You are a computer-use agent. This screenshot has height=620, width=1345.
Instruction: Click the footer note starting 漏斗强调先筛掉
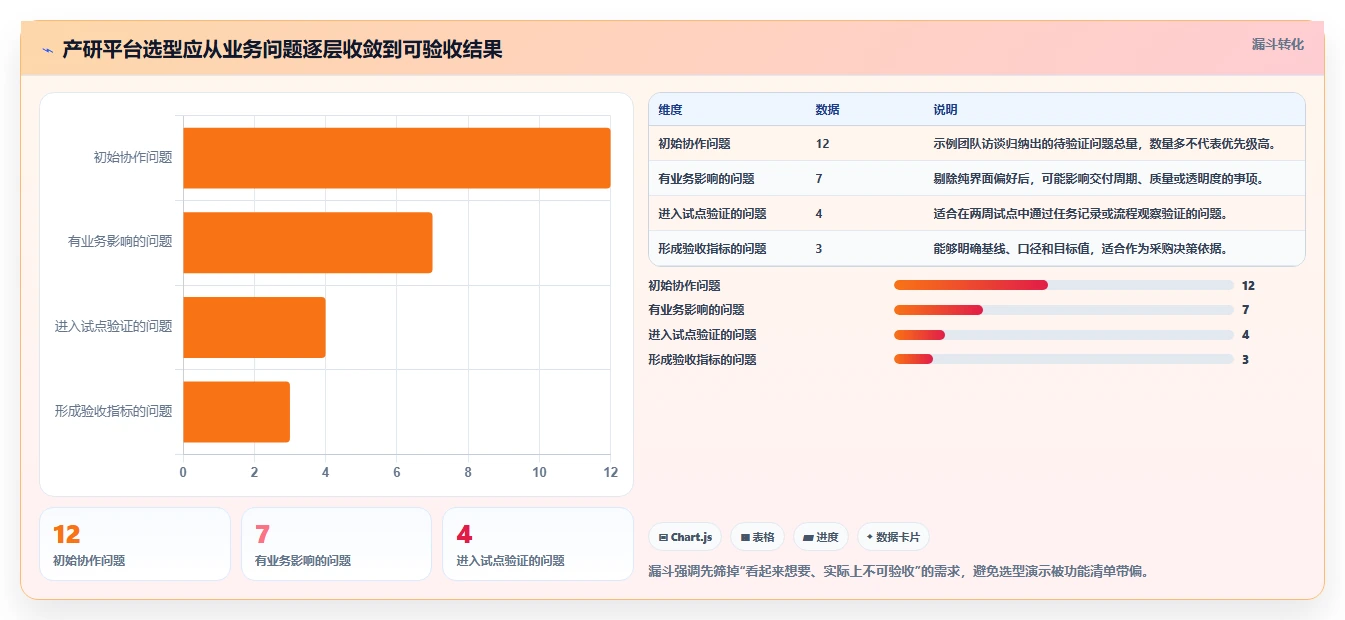click(898, 572)
